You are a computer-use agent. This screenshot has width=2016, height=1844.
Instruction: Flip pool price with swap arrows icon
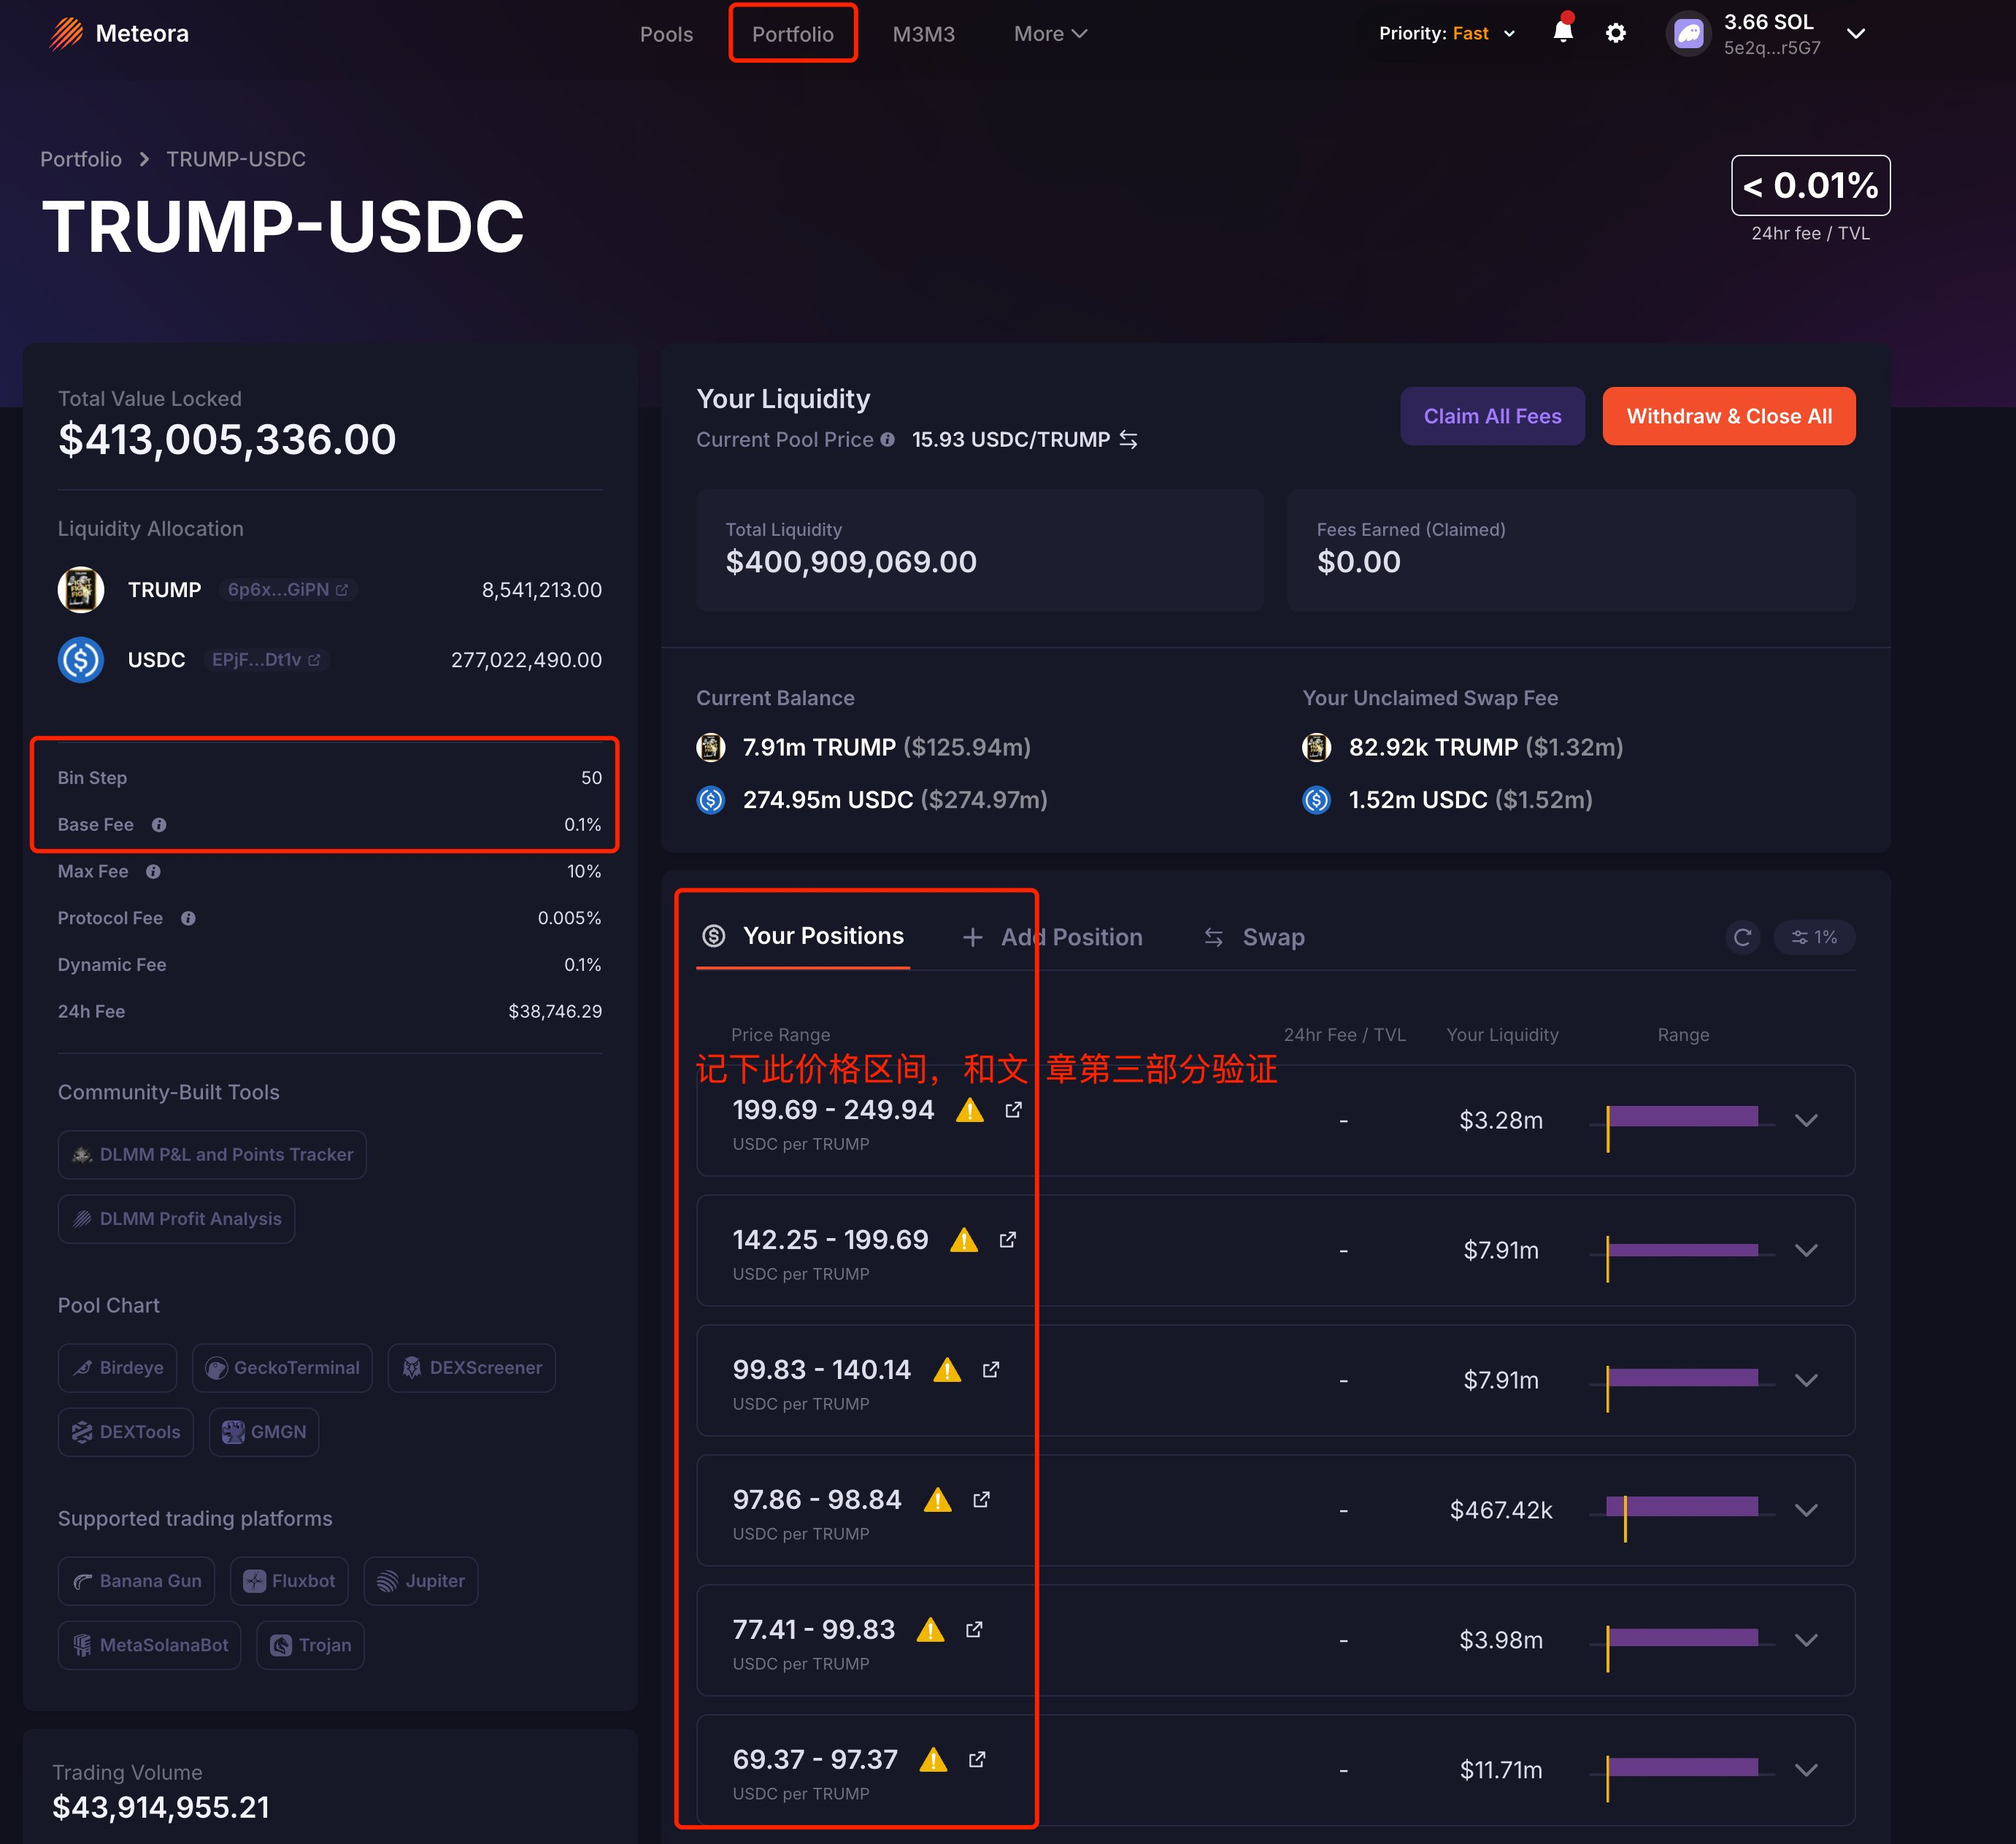click(x=1128, y=440)
